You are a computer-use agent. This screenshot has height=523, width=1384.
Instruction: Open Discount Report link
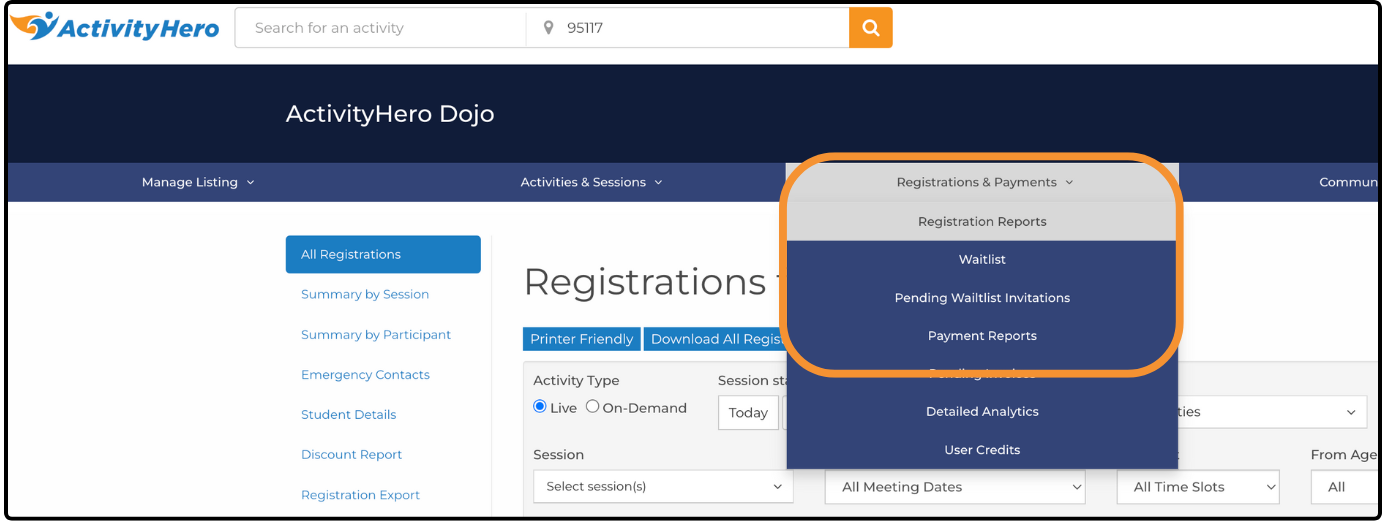[x=351, y=455]
